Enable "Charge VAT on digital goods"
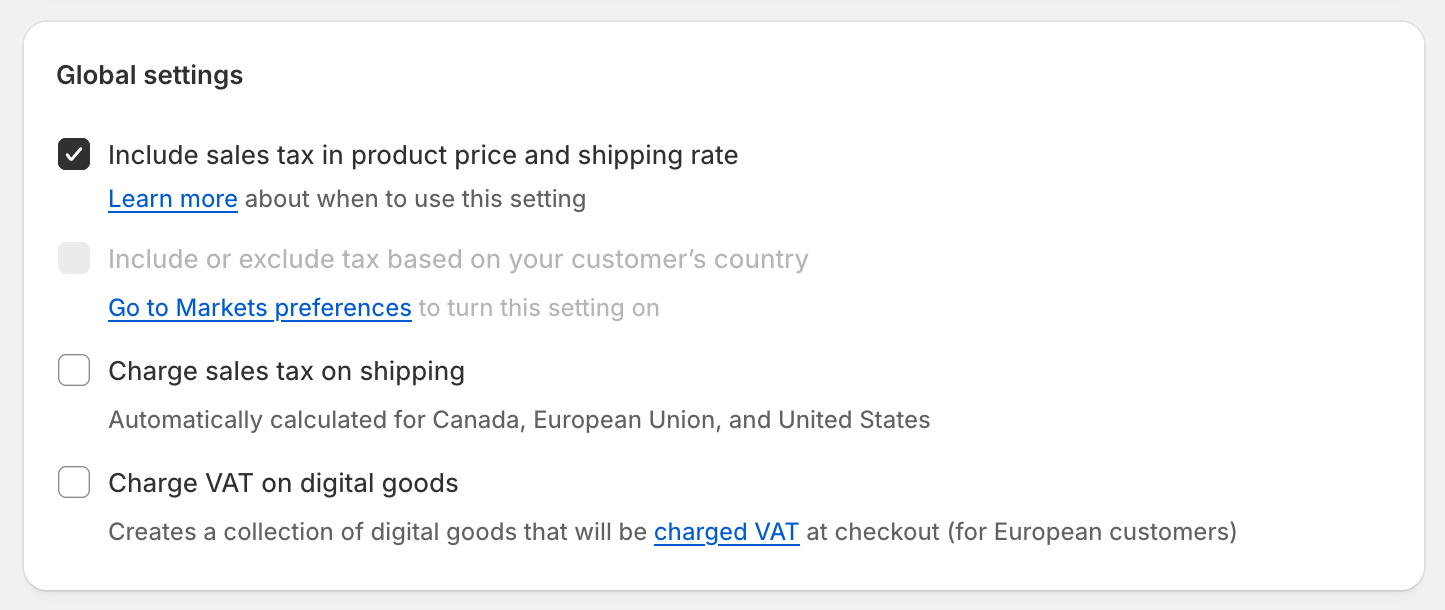This screenshot has width=1445, height=610. click(74, 482)
